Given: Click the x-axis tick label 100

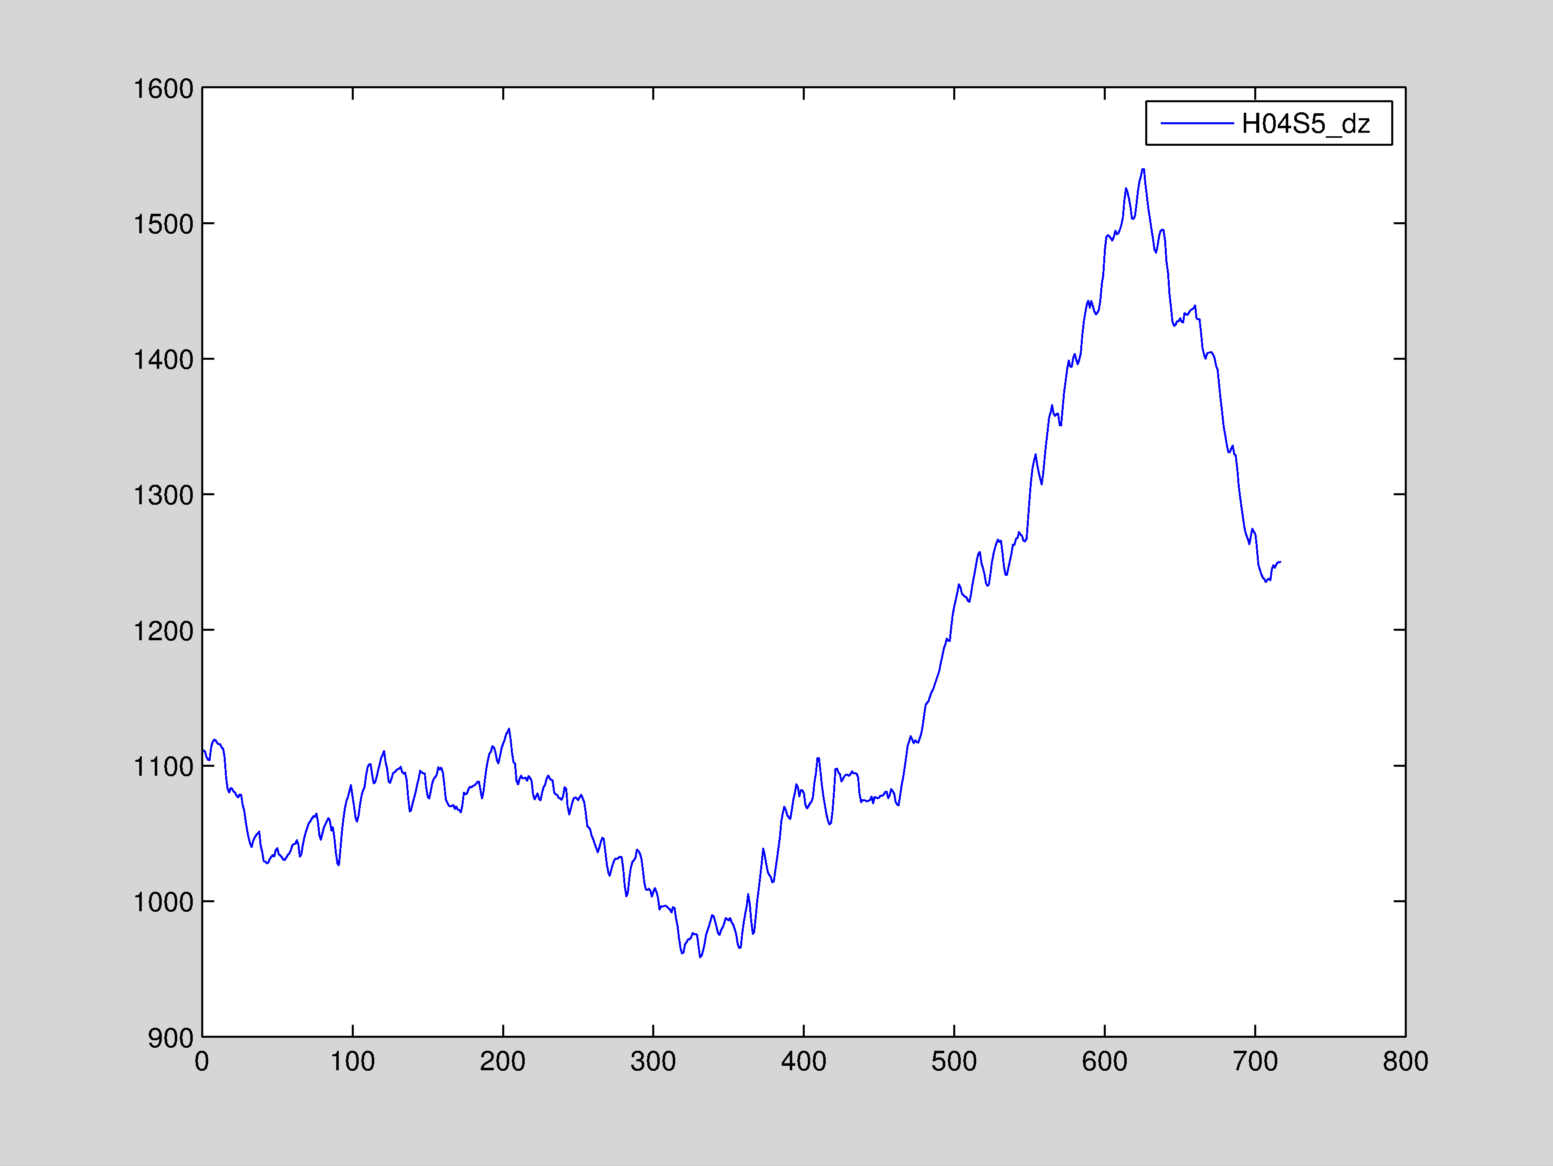Looking at the screenshot, I should (353, 1062).
